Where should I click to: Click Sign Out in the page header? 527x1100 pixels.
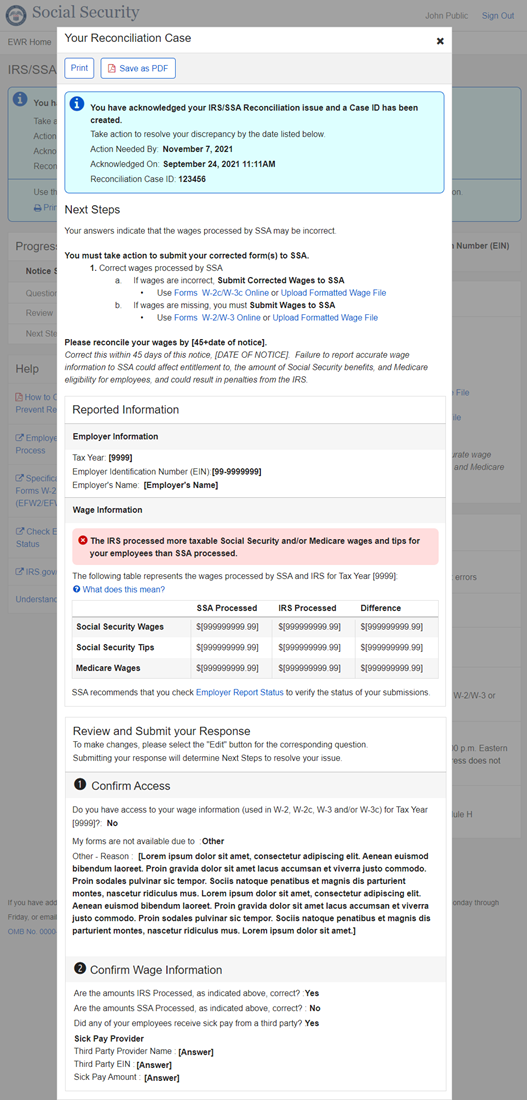pos(498,16)
